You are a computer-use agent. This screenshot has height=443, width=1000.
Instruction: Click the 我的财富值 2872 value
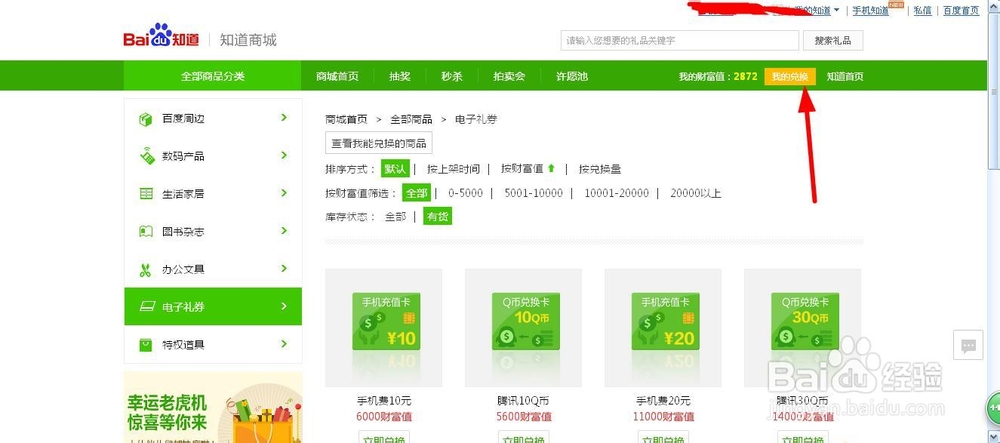click(x=746, y=76)
